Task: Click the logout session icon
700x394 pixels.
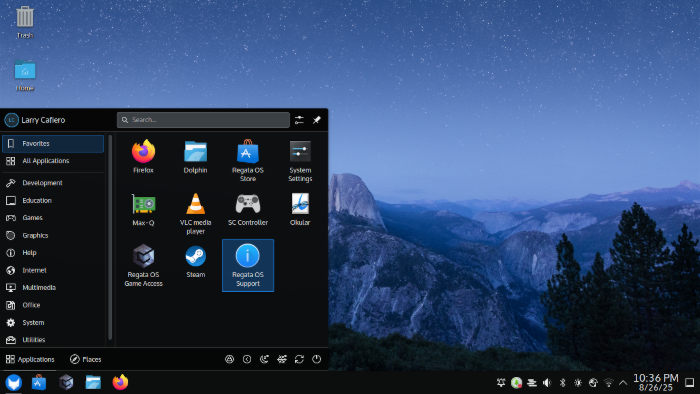Action: click(247, 359)
